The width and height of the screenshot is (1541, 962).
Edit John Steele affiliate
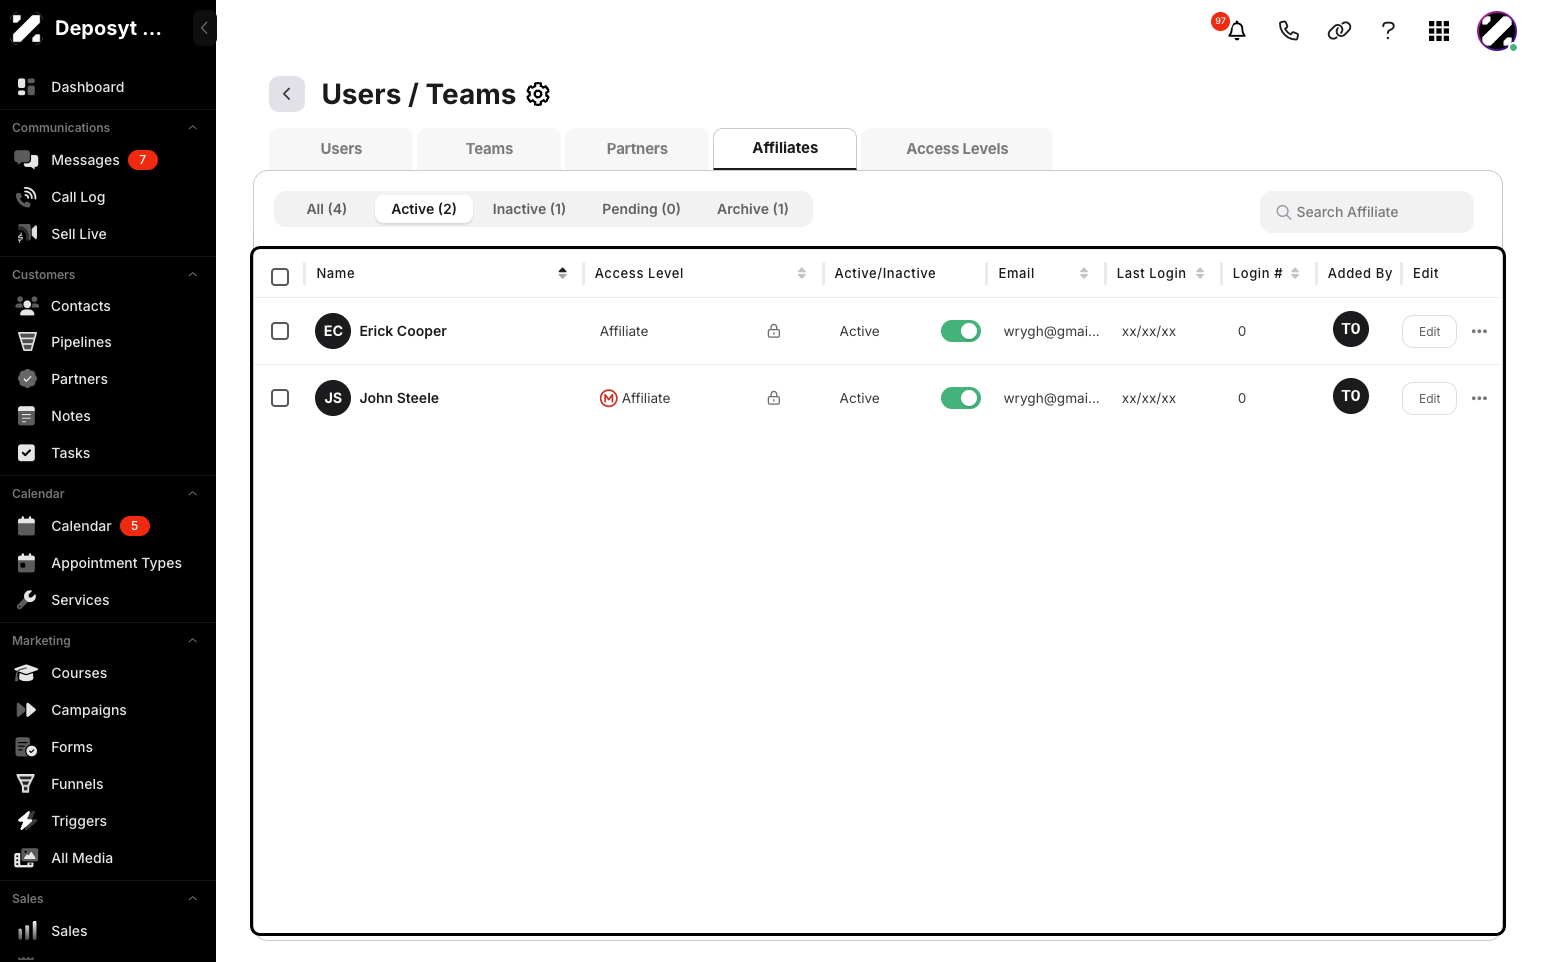[x=1429, y=399]
